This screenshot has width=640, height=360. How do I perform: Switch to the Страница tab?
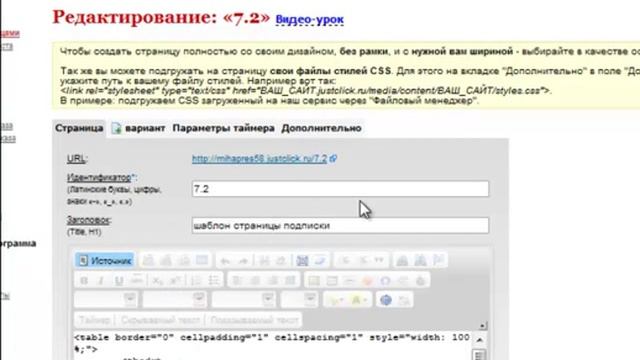coord(79,128)
